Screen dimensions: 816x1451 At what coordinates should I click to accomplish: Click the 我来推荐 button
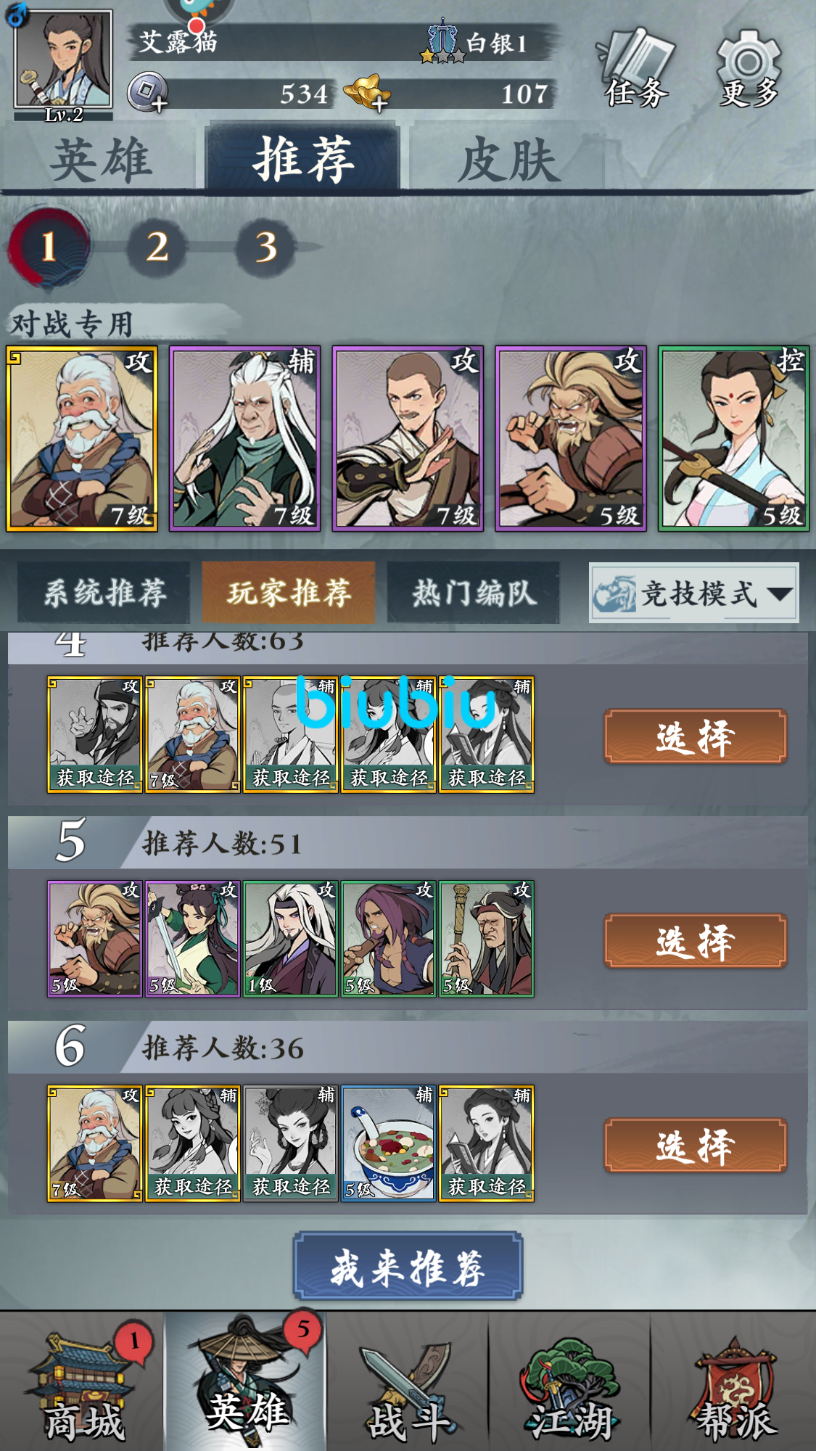(x=408, y=1266)
